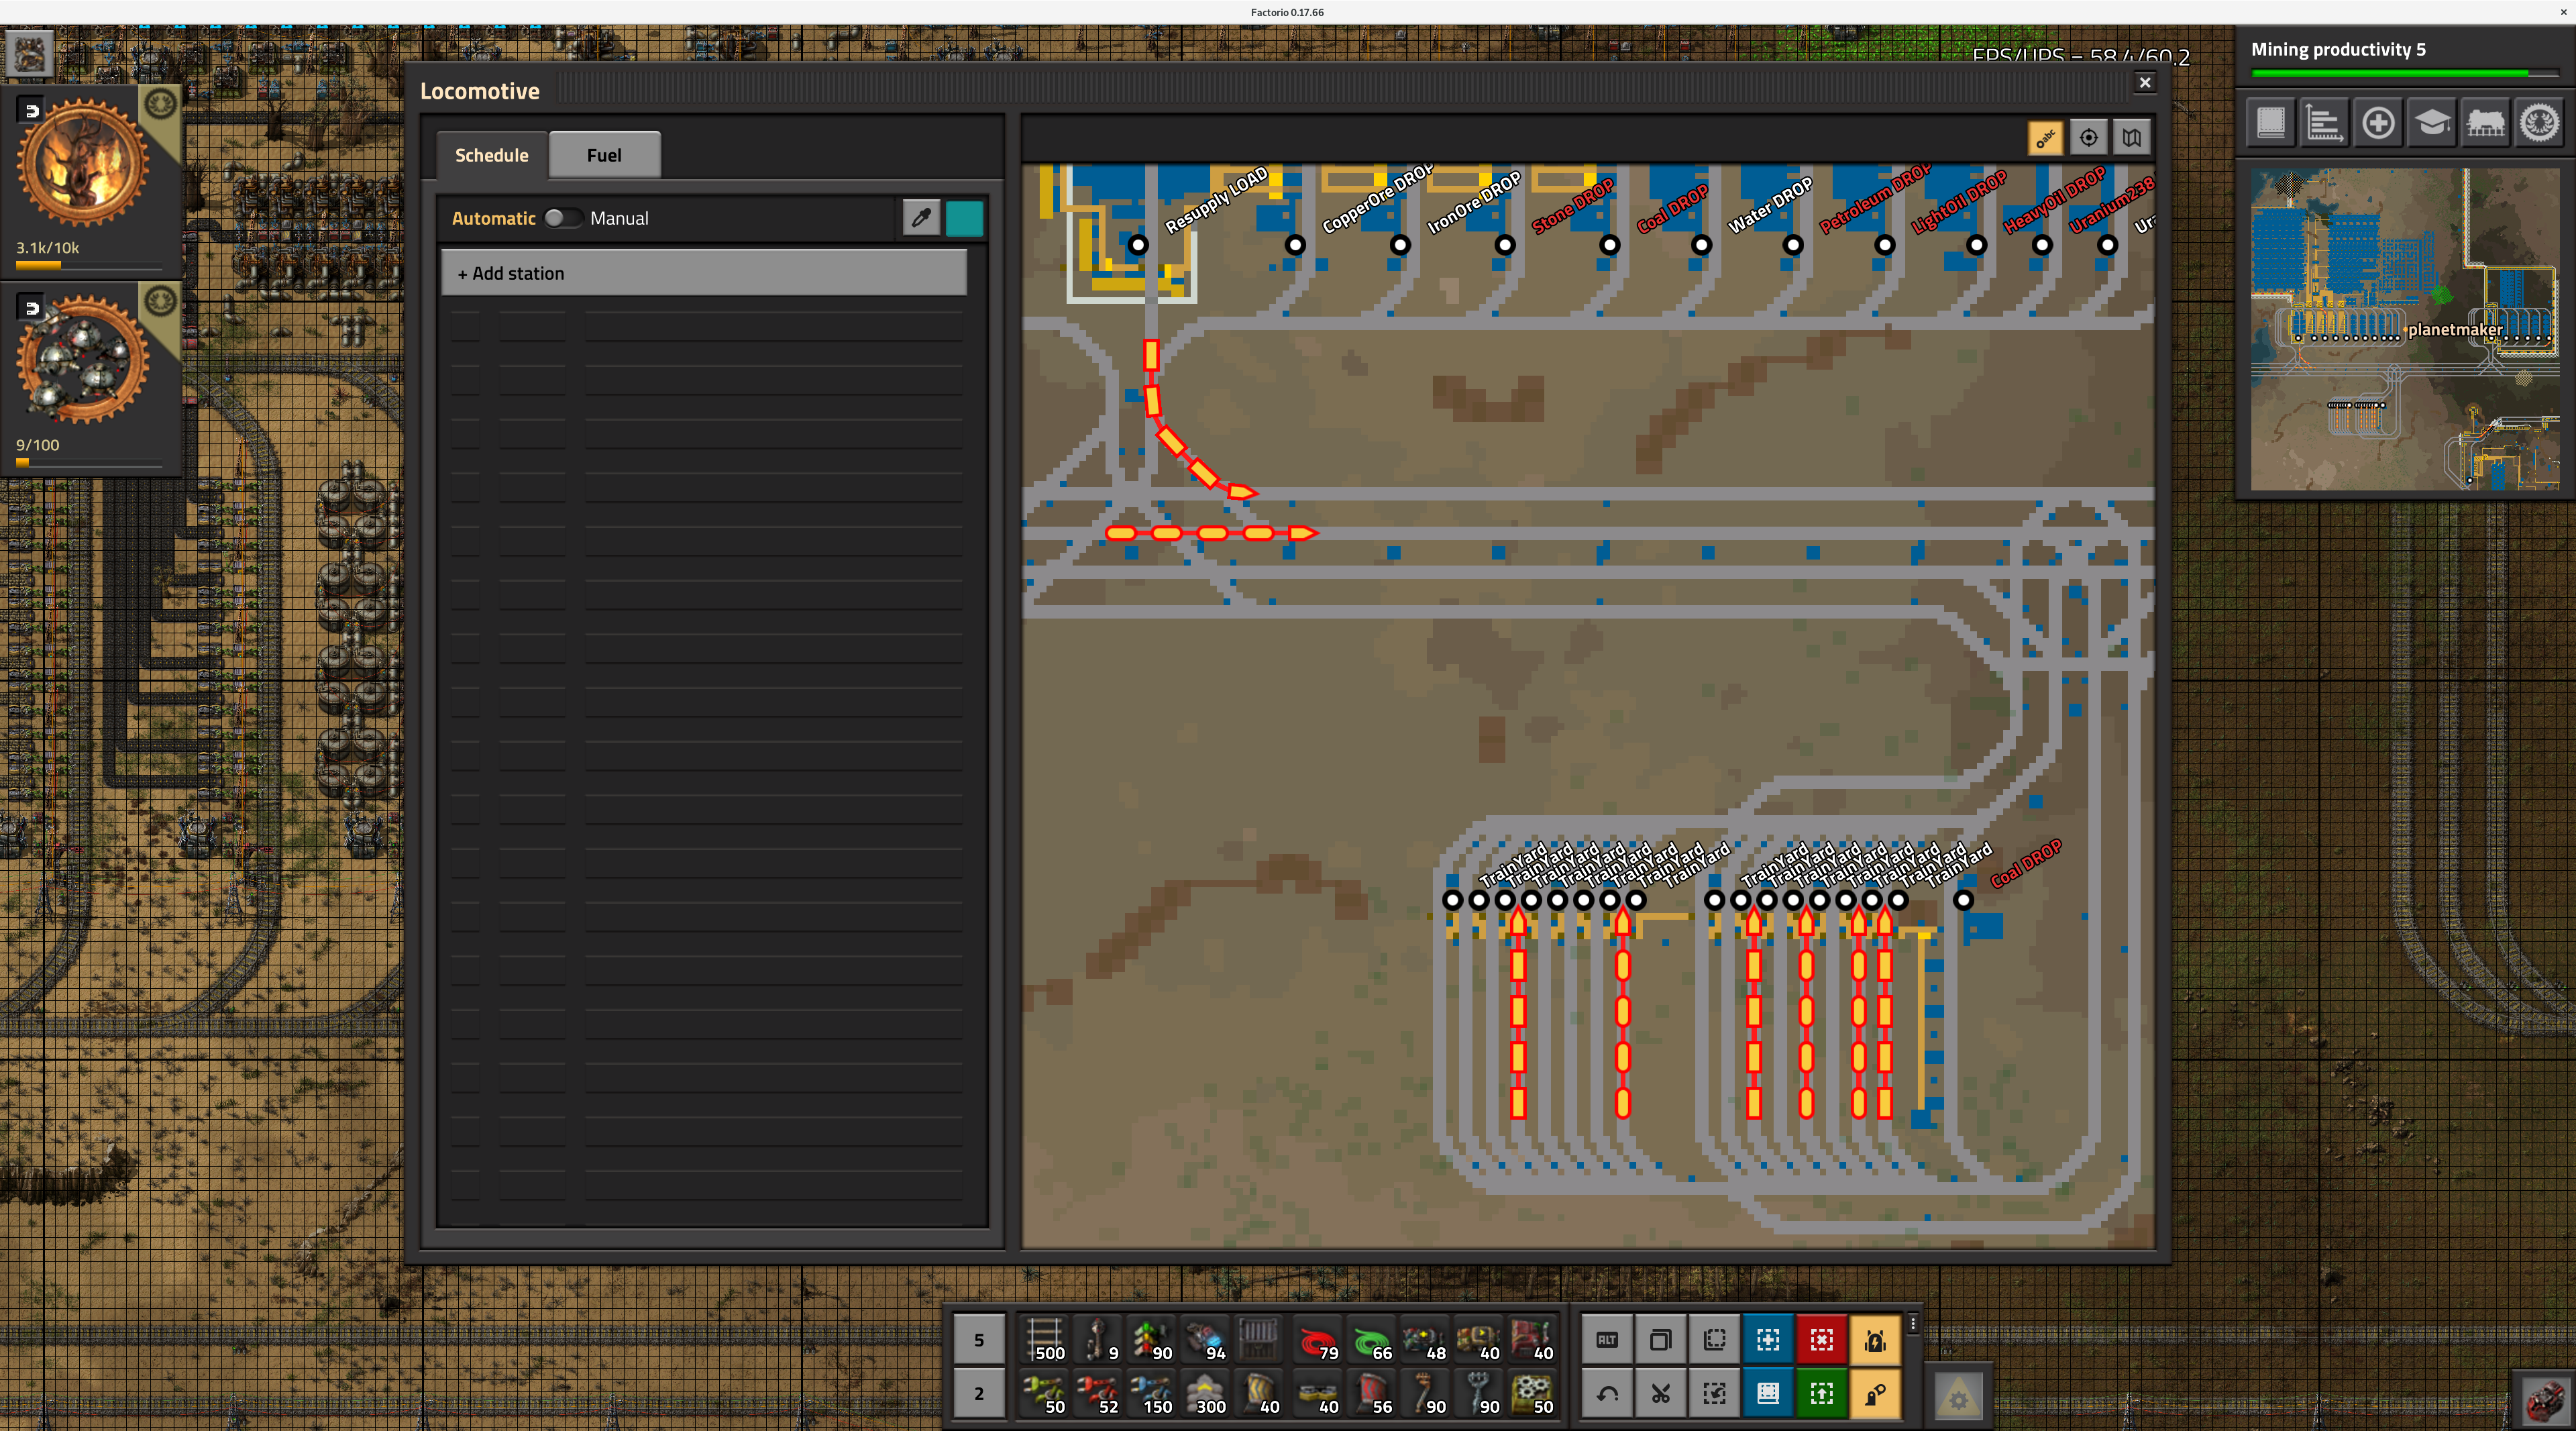Toggle station names display on map
The height and width of the screenshot is (1431, 2576).
(x=2045, y=138)
